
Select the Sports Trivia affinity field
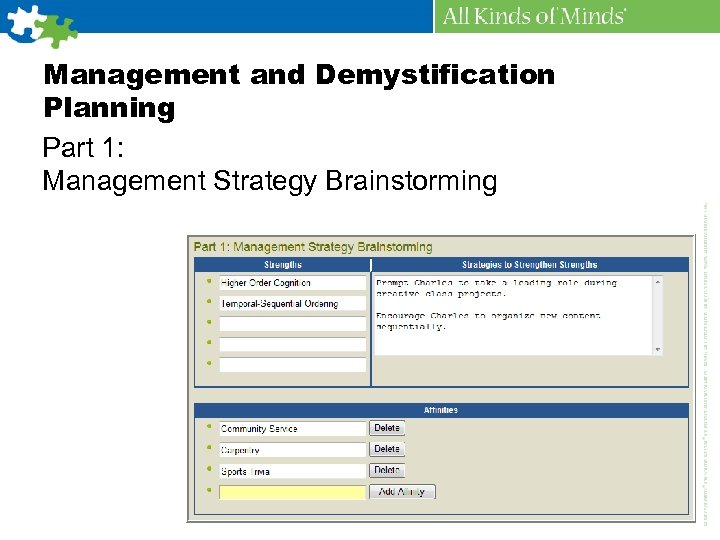pyautogui.click(x=292, y=471)
